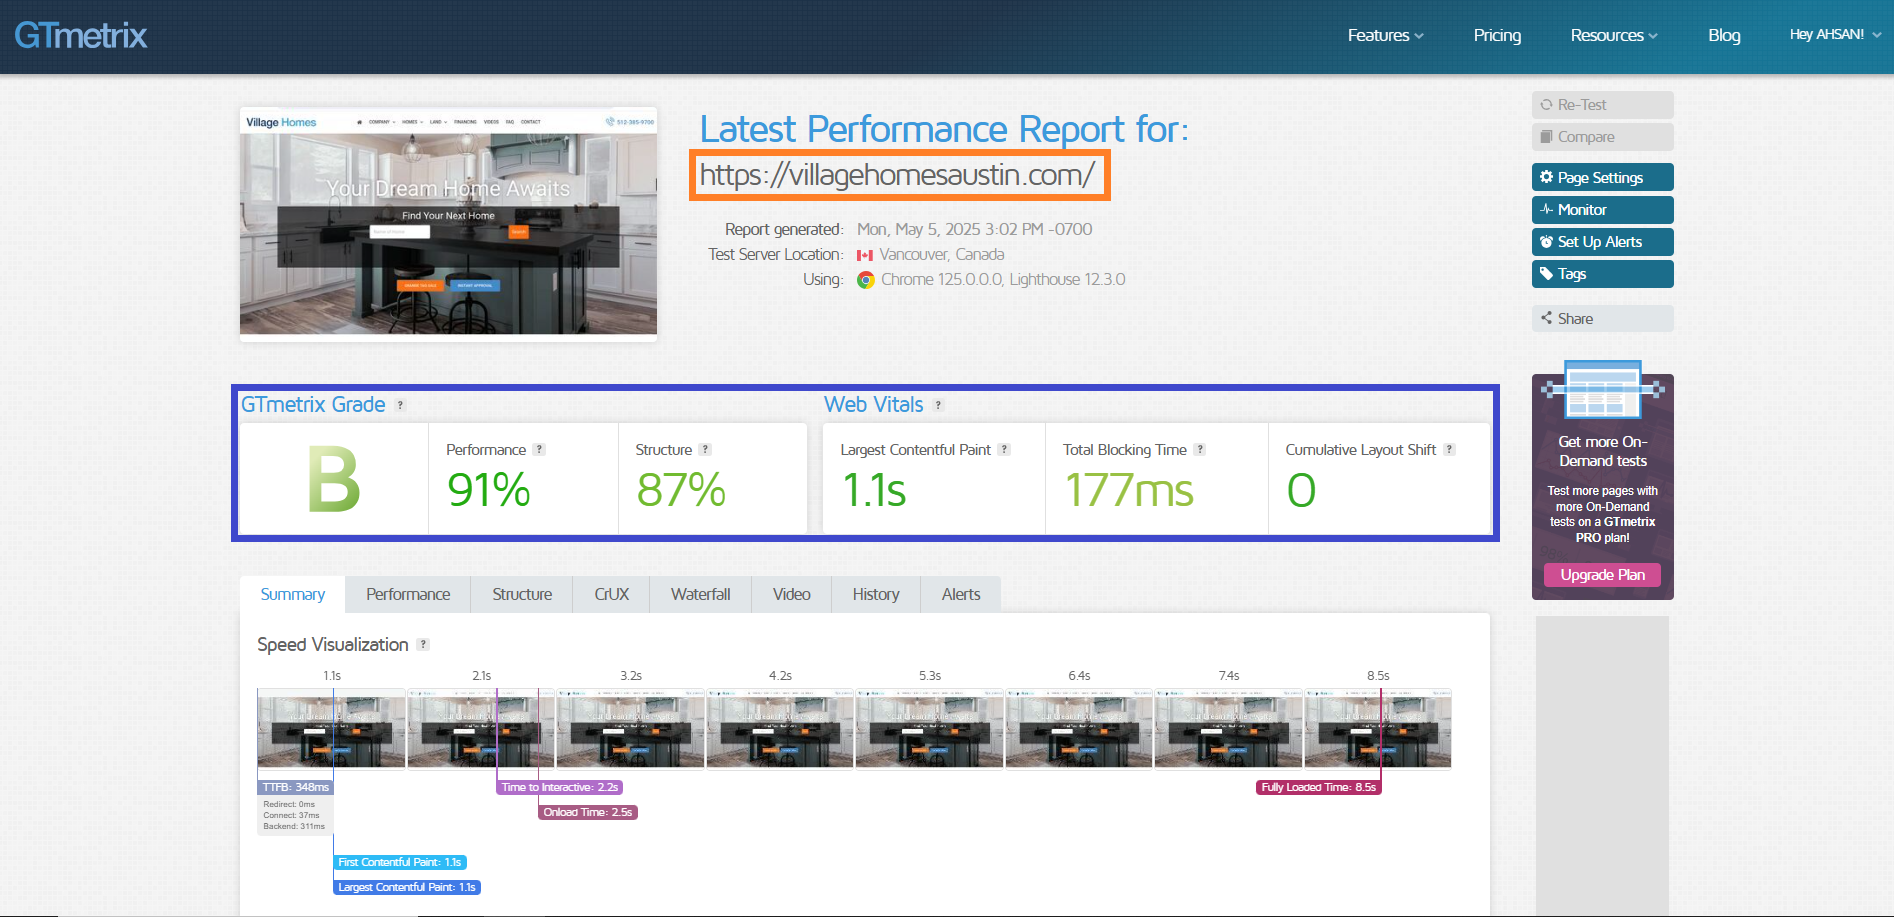Click the Structure score help icon
Viewport: 1894px width, 917px height.
click(705, 450)
